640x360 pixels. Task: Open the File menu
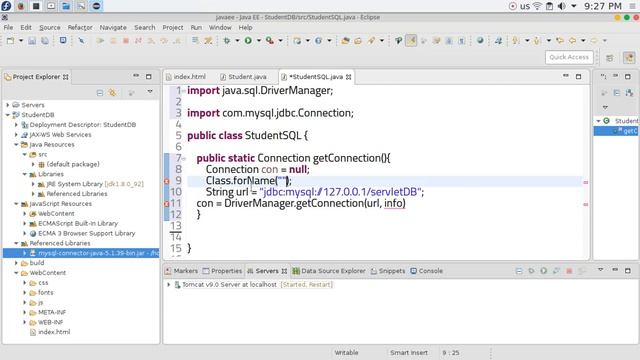coord(8,27)
